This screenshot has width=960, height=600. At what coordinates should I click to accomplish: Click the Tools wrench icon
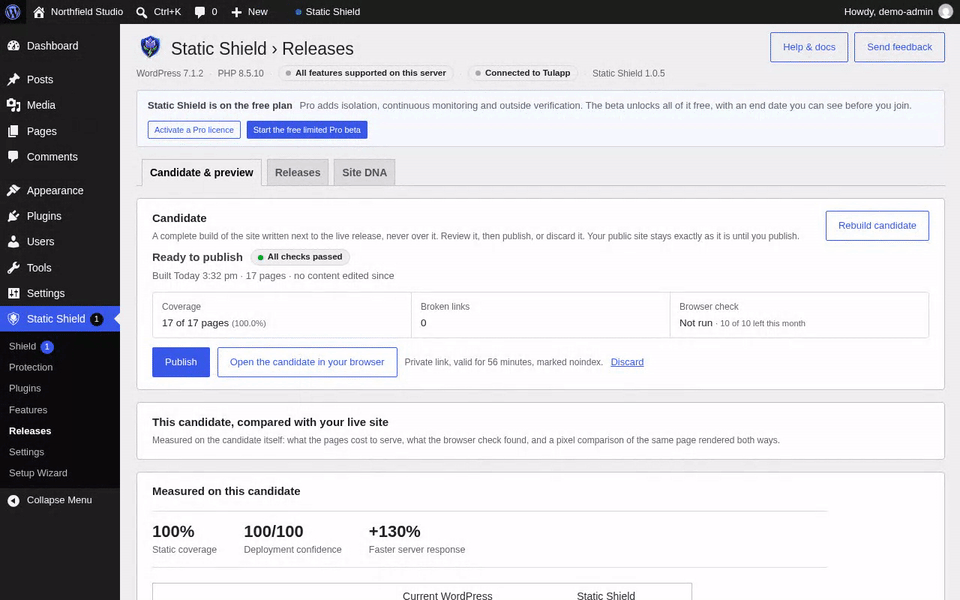pos(13,268)
